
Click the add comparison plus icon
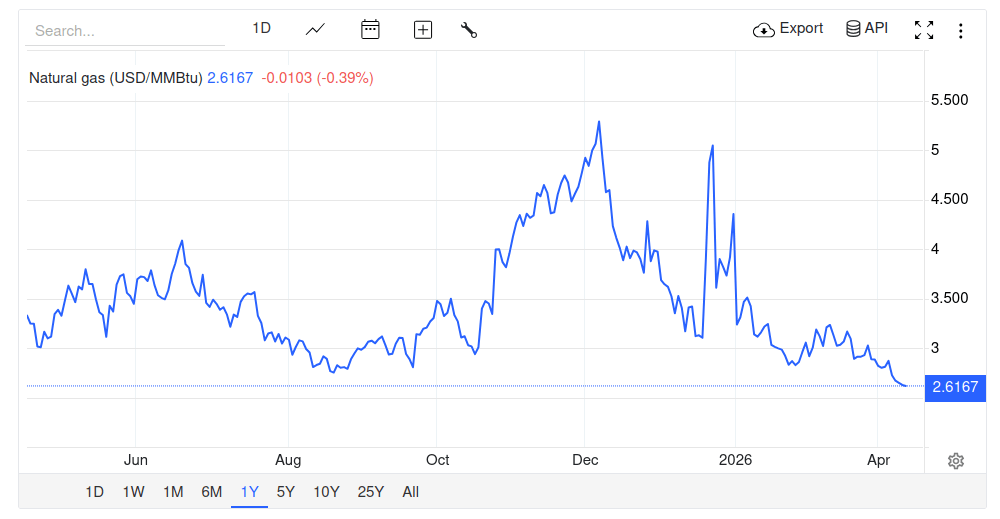point(423,29)
